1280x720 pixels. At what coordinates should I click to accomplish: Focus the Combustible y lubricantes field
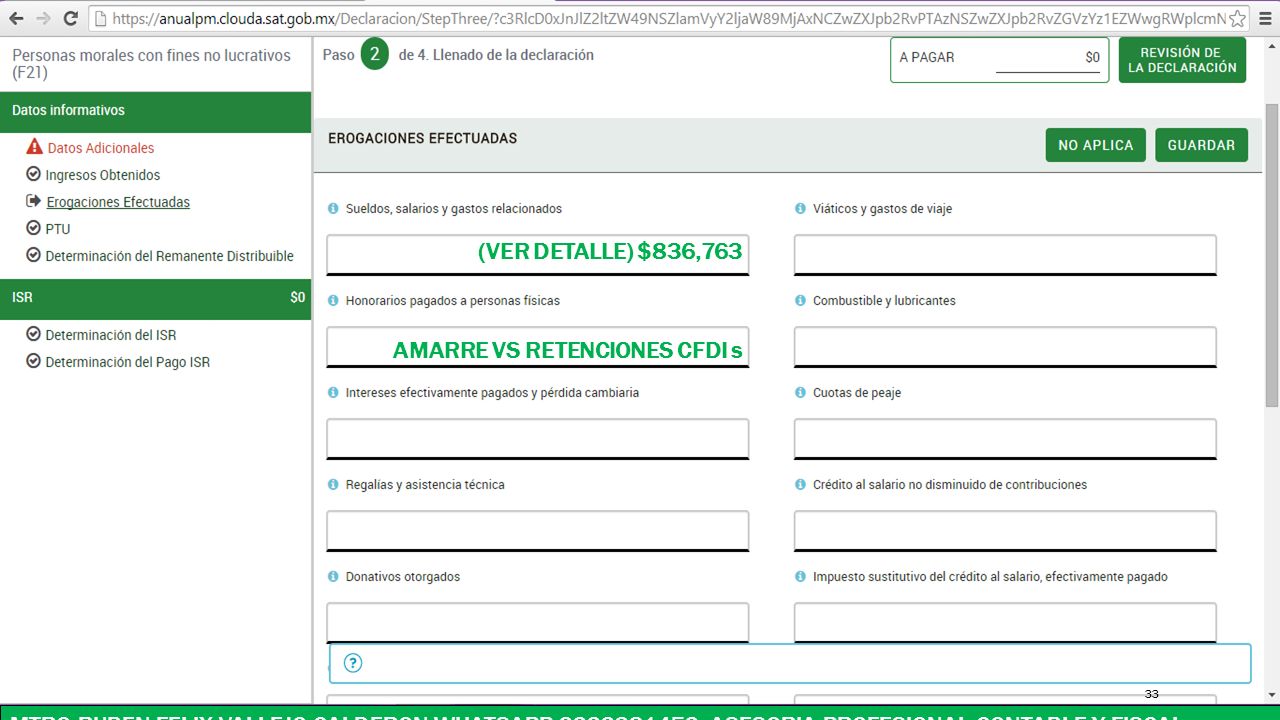point(1005,346)
